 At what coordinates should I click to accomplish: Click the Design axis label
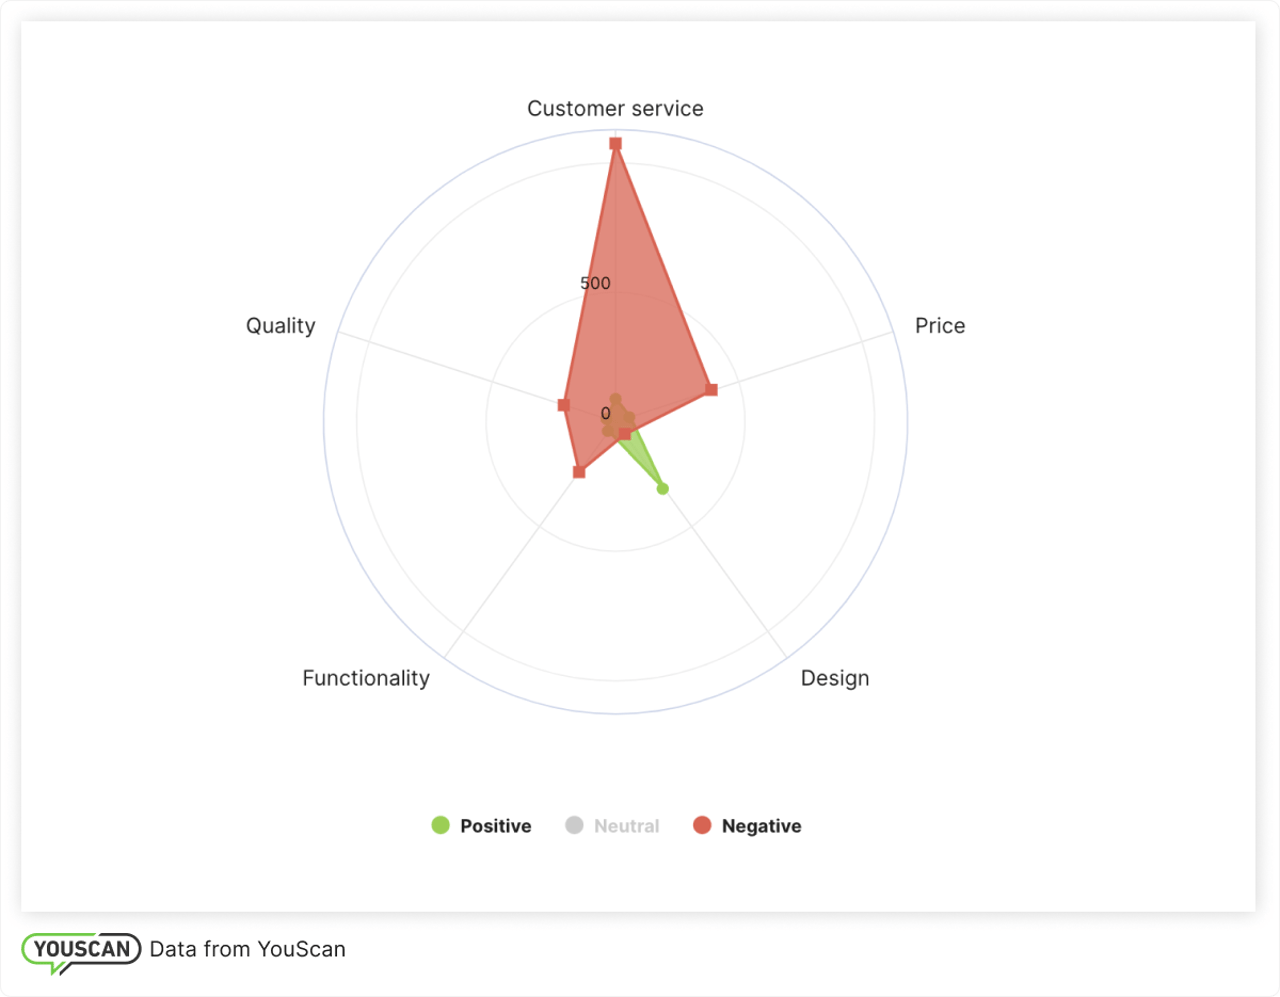(835, 678)
